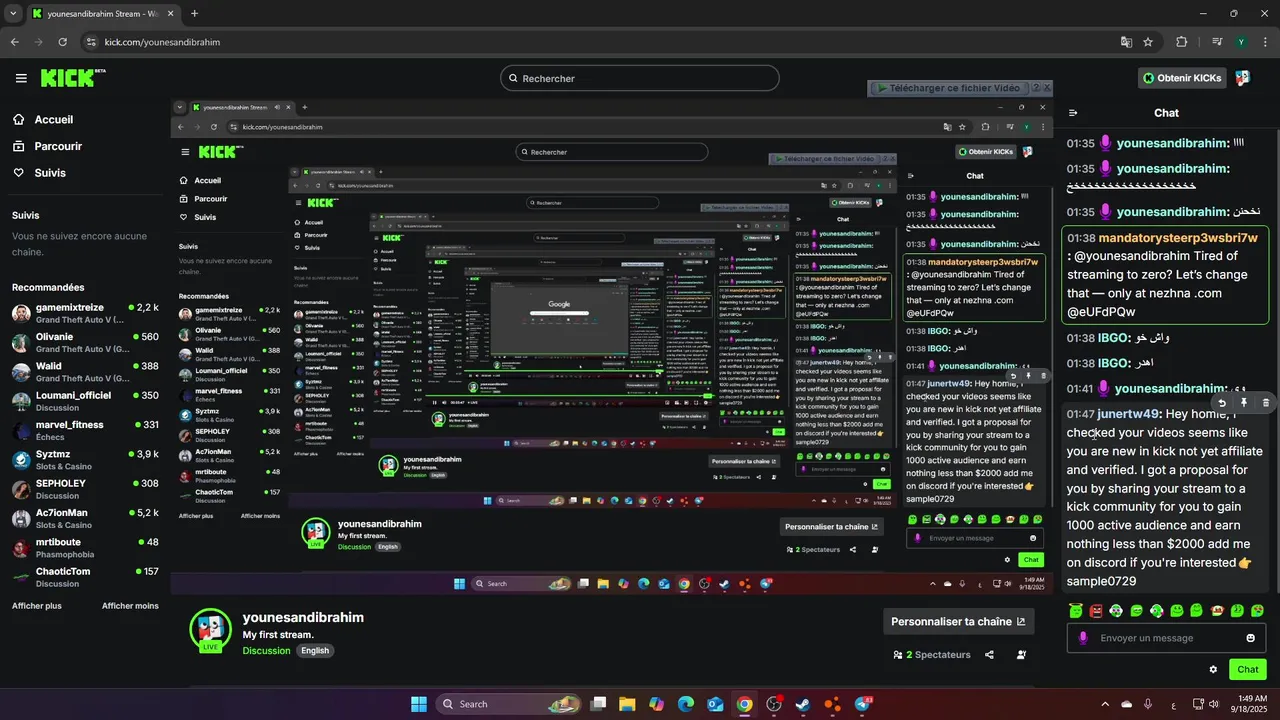Click the younesandibrahim live avatar
This screenshot has width=1280, height=720.
coord(210,630)
